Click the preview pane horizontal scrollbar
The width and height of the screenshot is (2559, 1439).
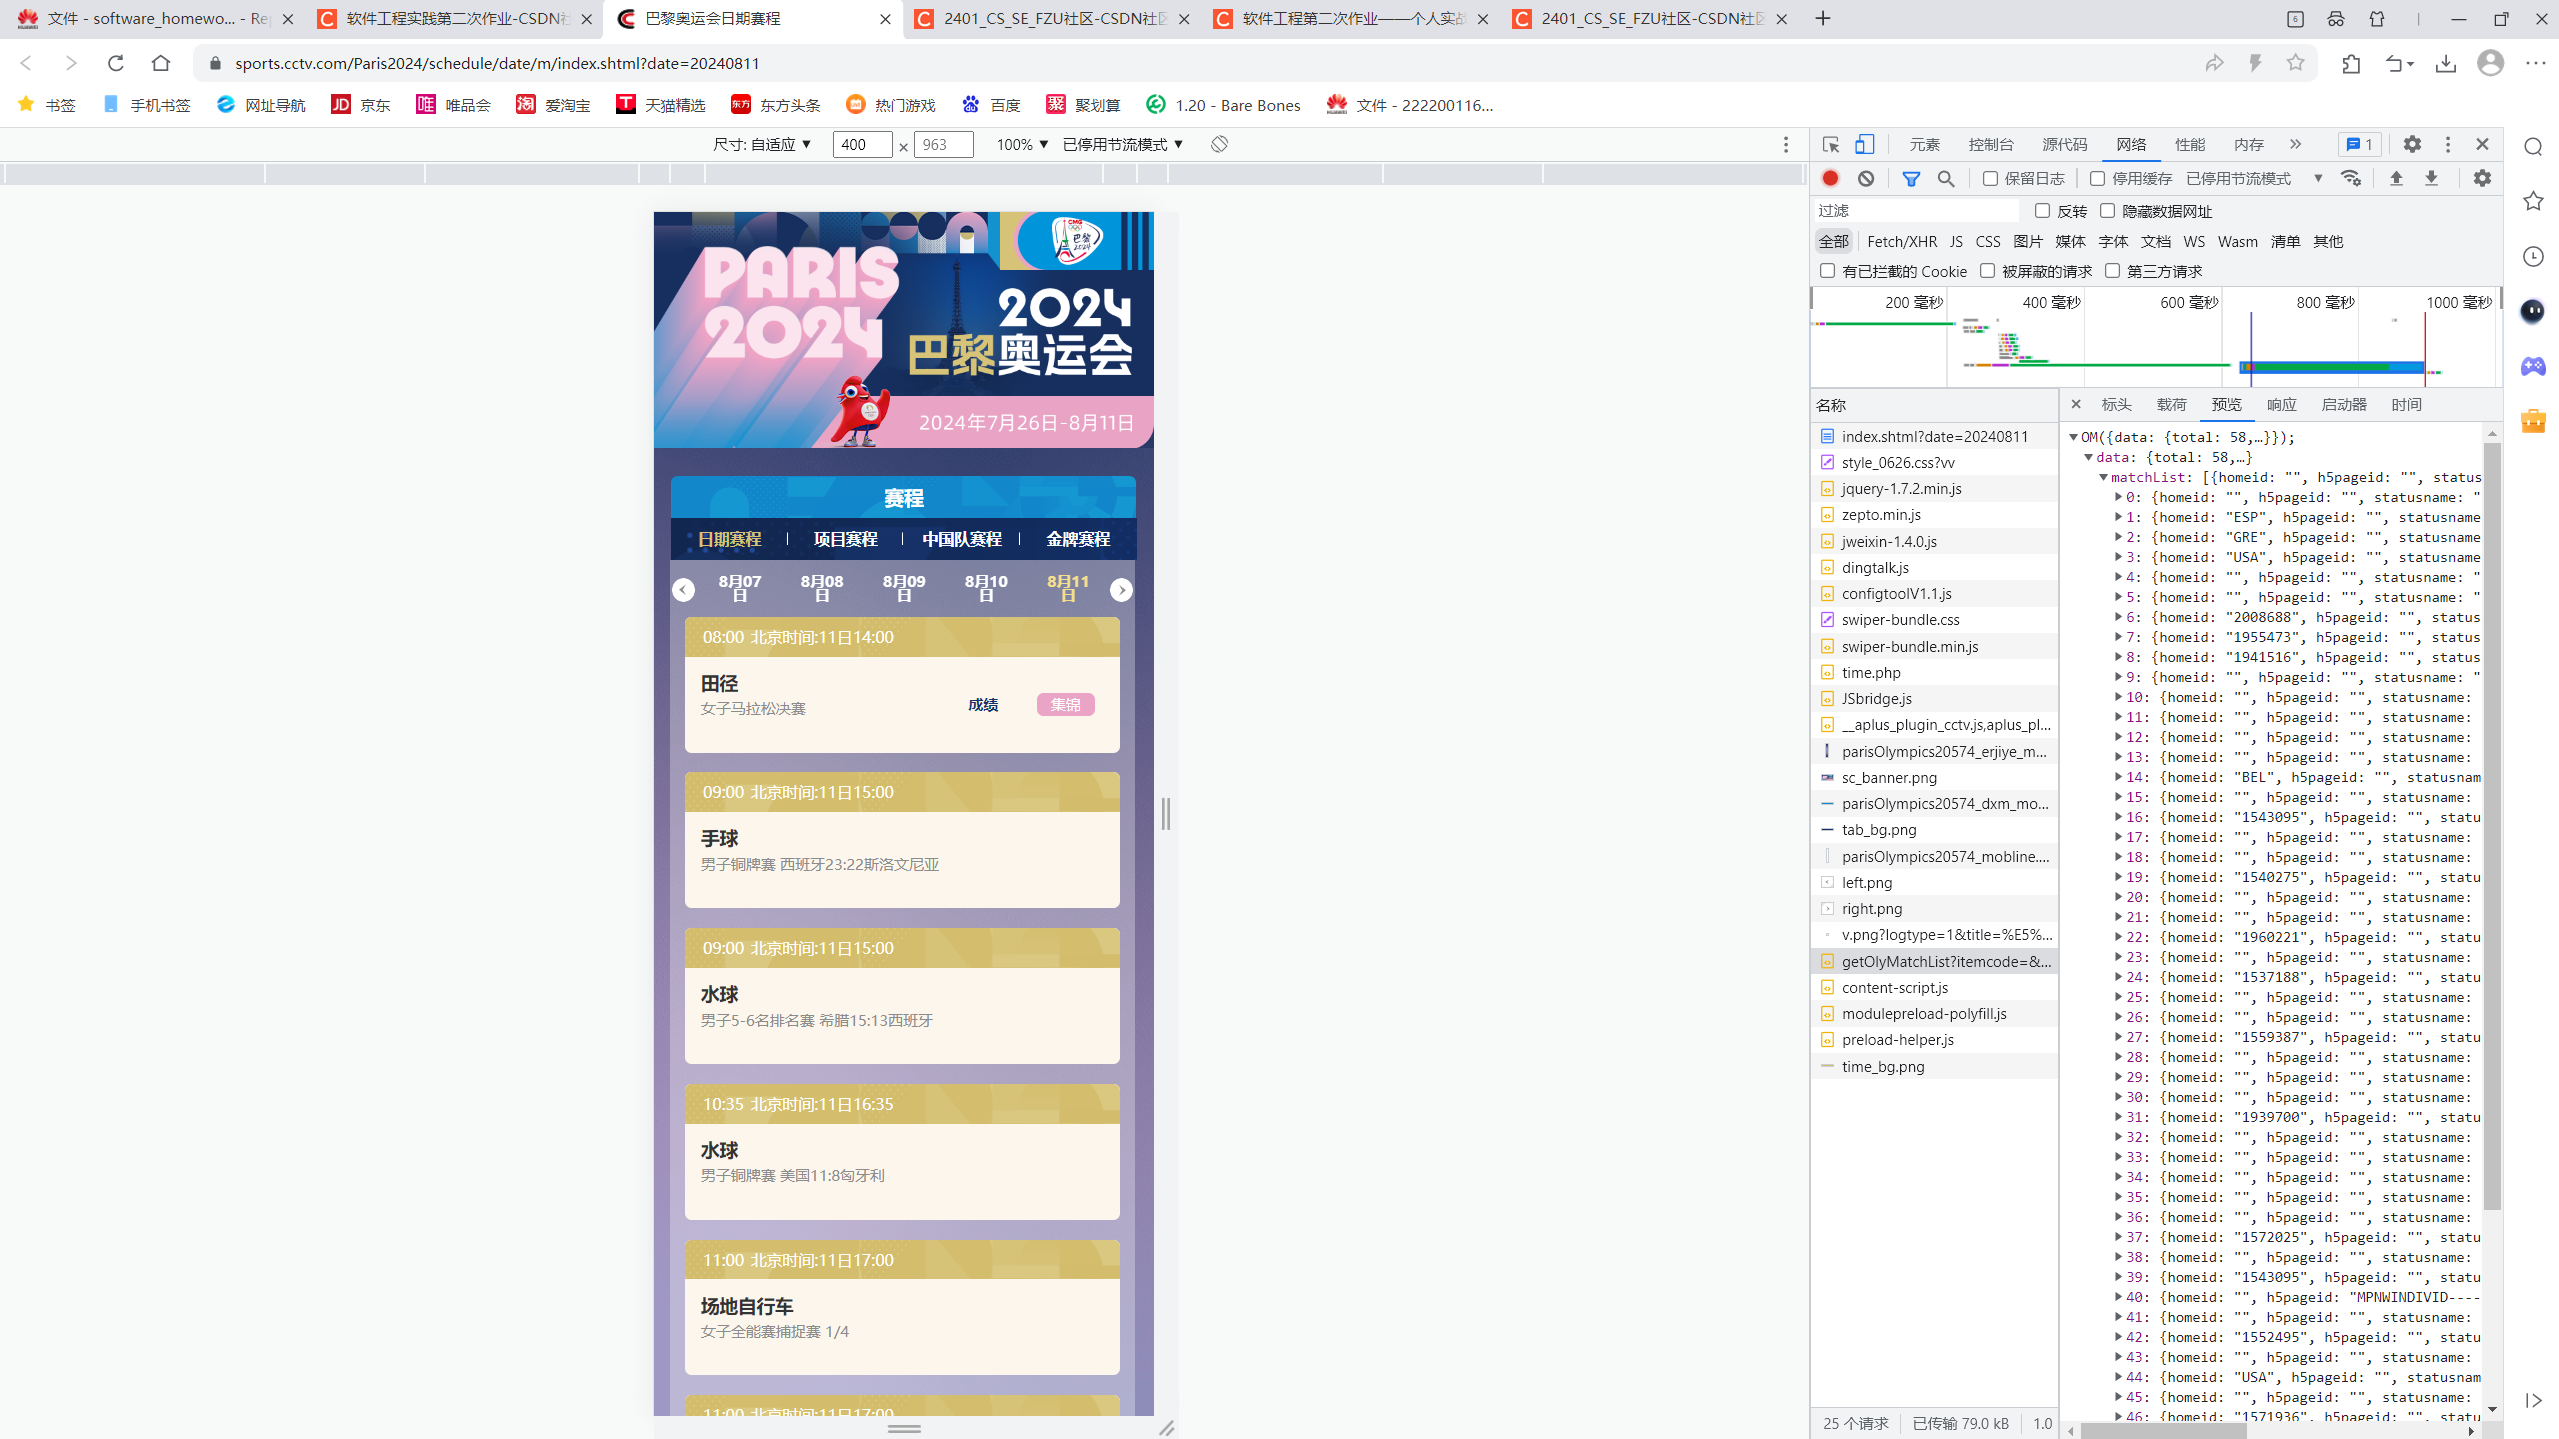pos(2163,1431)
